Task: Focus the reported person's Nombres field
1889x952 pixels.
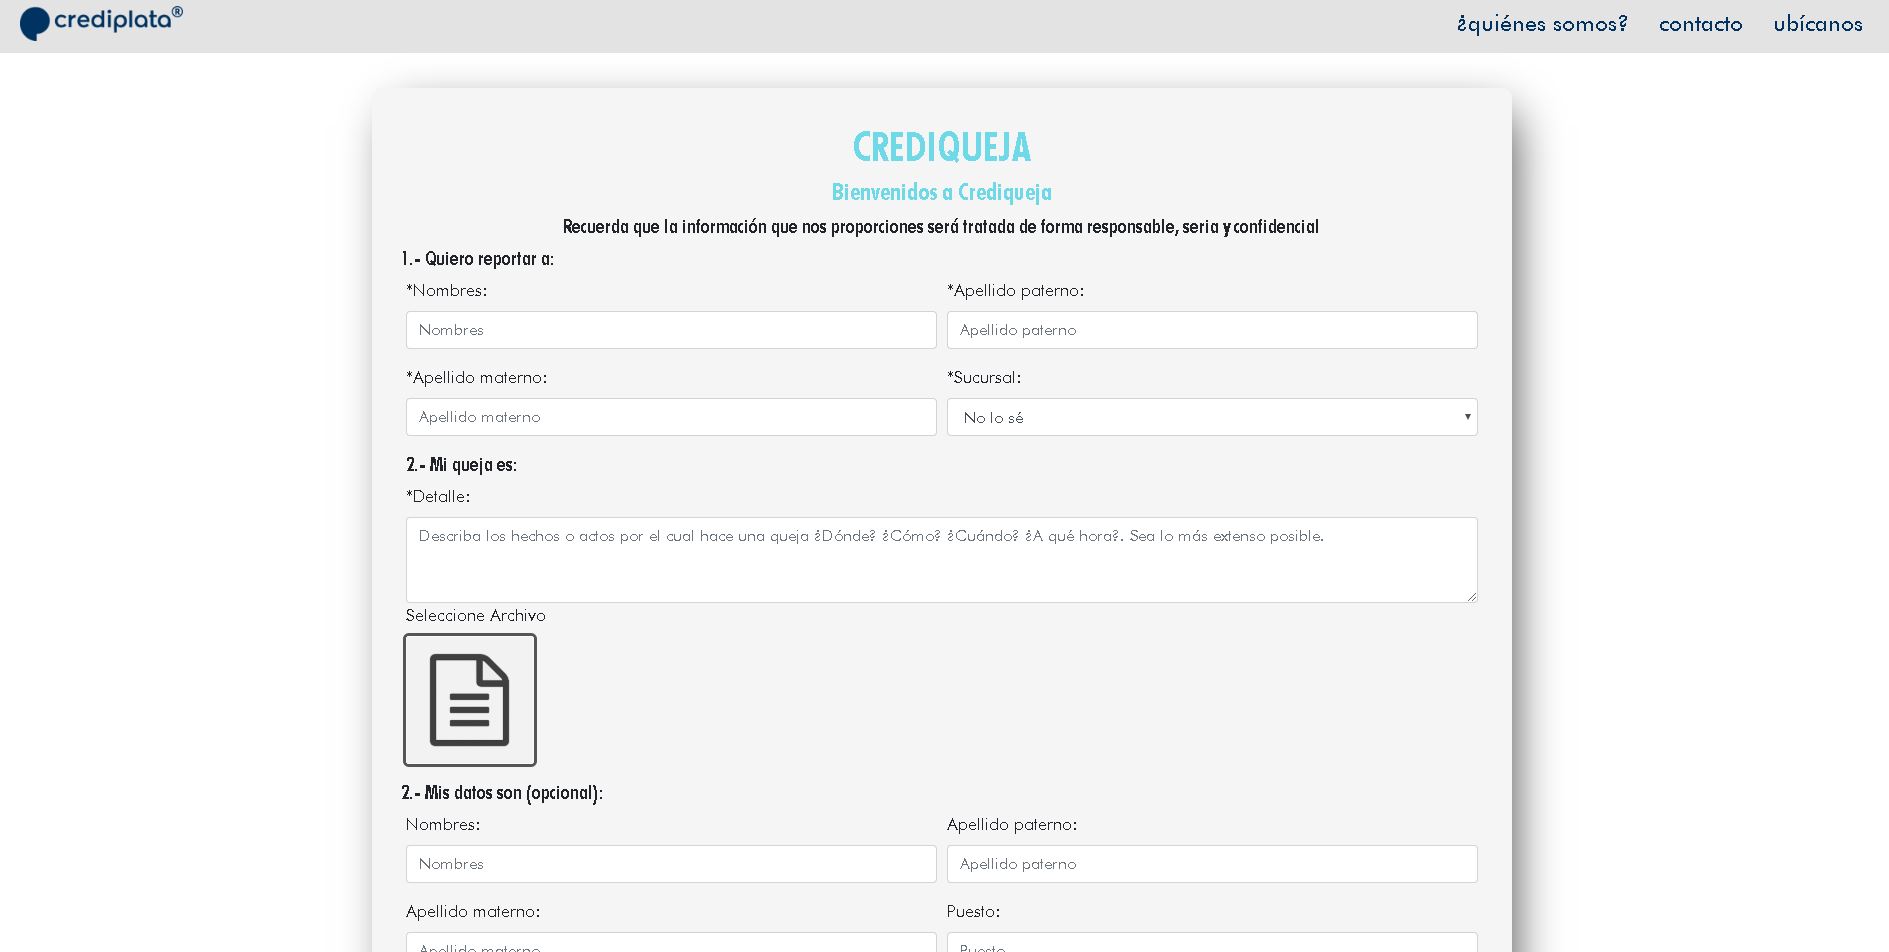Action: (x=671, y=330)
